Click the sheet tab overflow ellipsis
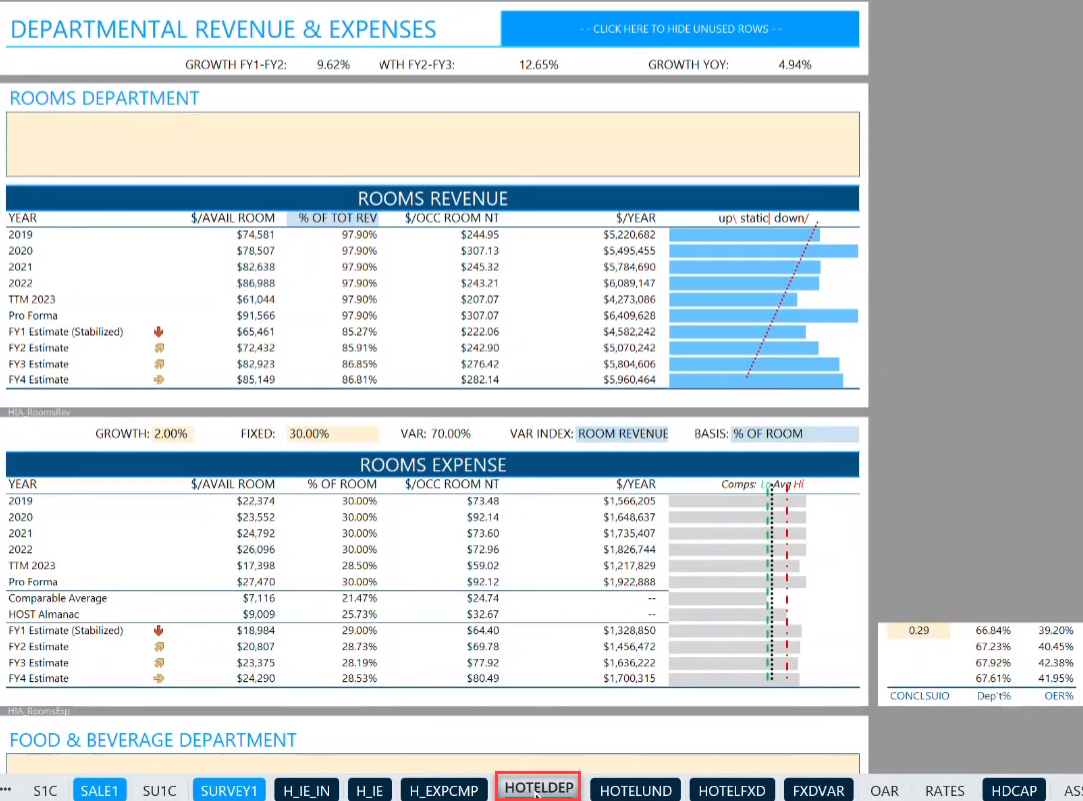Image resolution: width=1083 pixels, height=801 pixels. [6, 789]
